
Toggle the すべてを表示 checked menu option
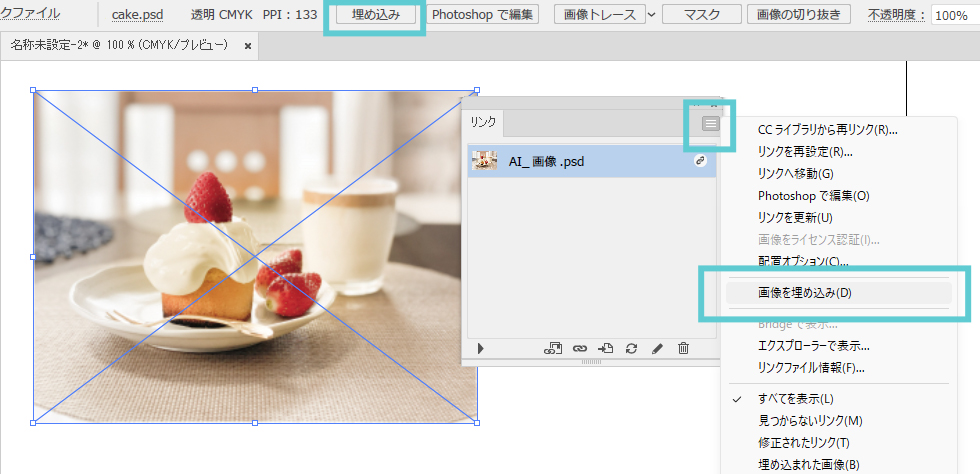click(x=796, y=399)
